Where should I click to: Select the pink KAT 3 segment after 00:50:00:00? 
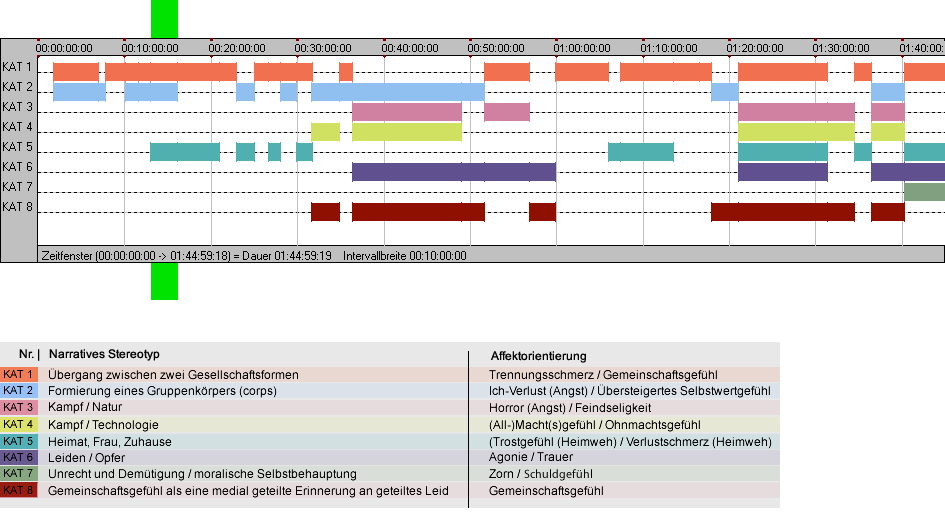point(507,112)
